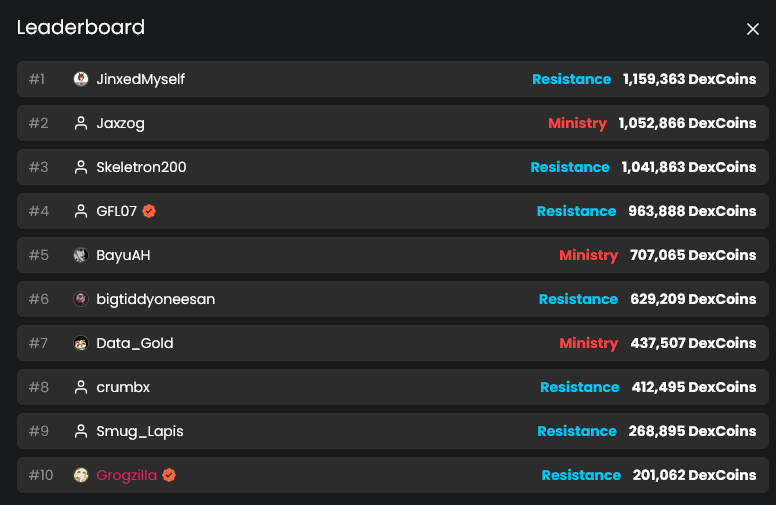The image size is (776, 505).
Task: Open Grogzilla's highlighted username link
Action: [x=126, y=475]
